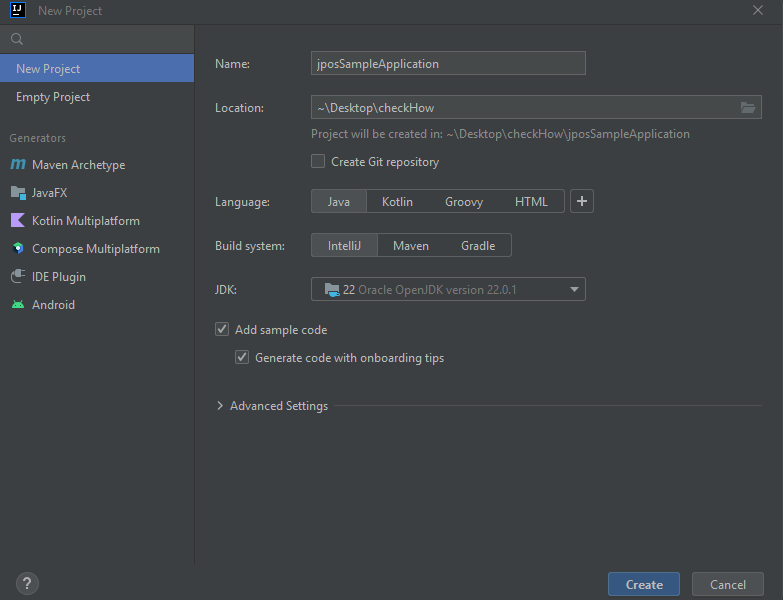Click the Create button

pyautogui.click(x=643, y=585)
